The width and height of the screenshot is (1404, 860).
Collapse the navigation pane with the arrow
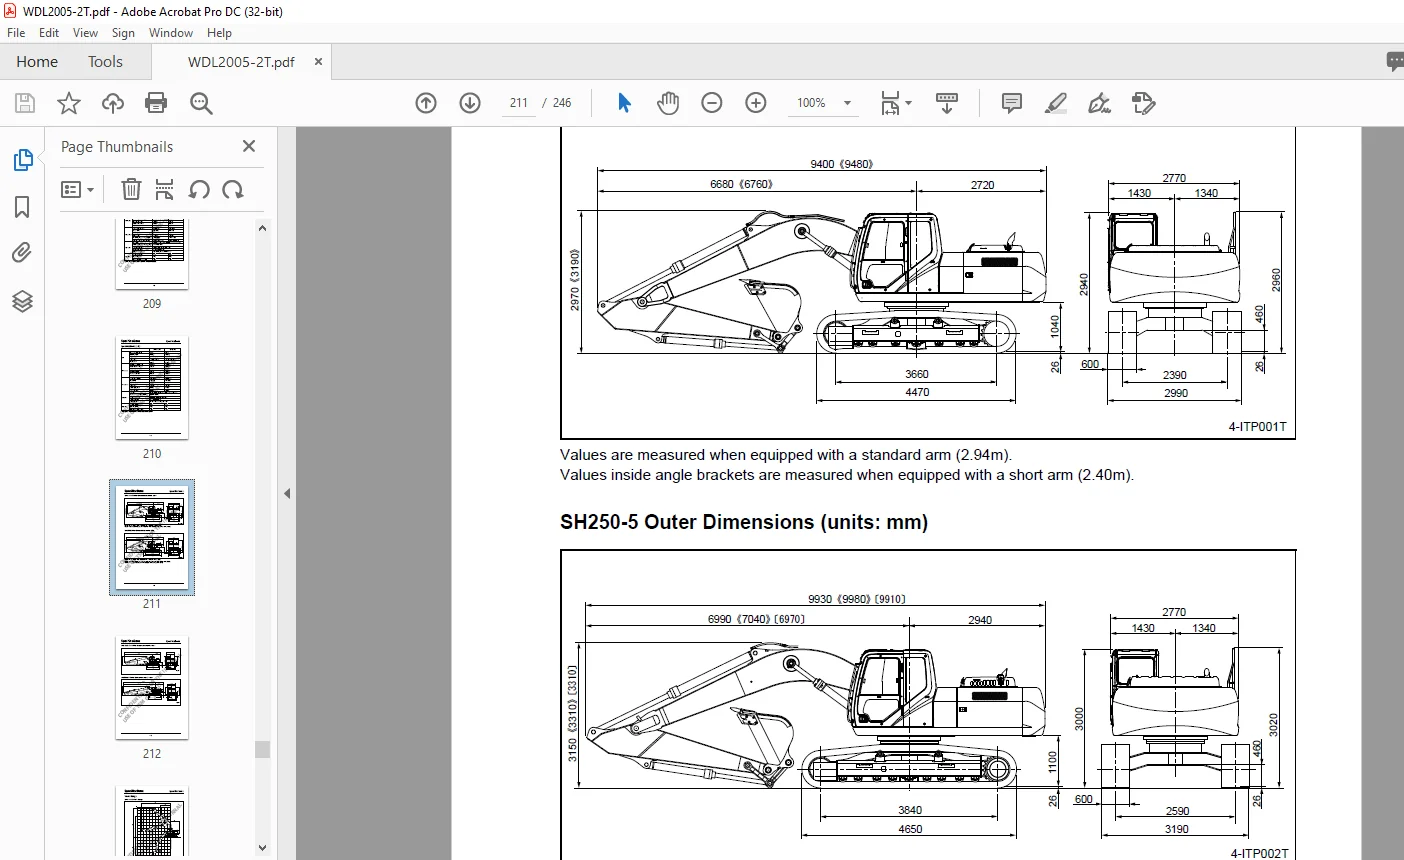287,493
